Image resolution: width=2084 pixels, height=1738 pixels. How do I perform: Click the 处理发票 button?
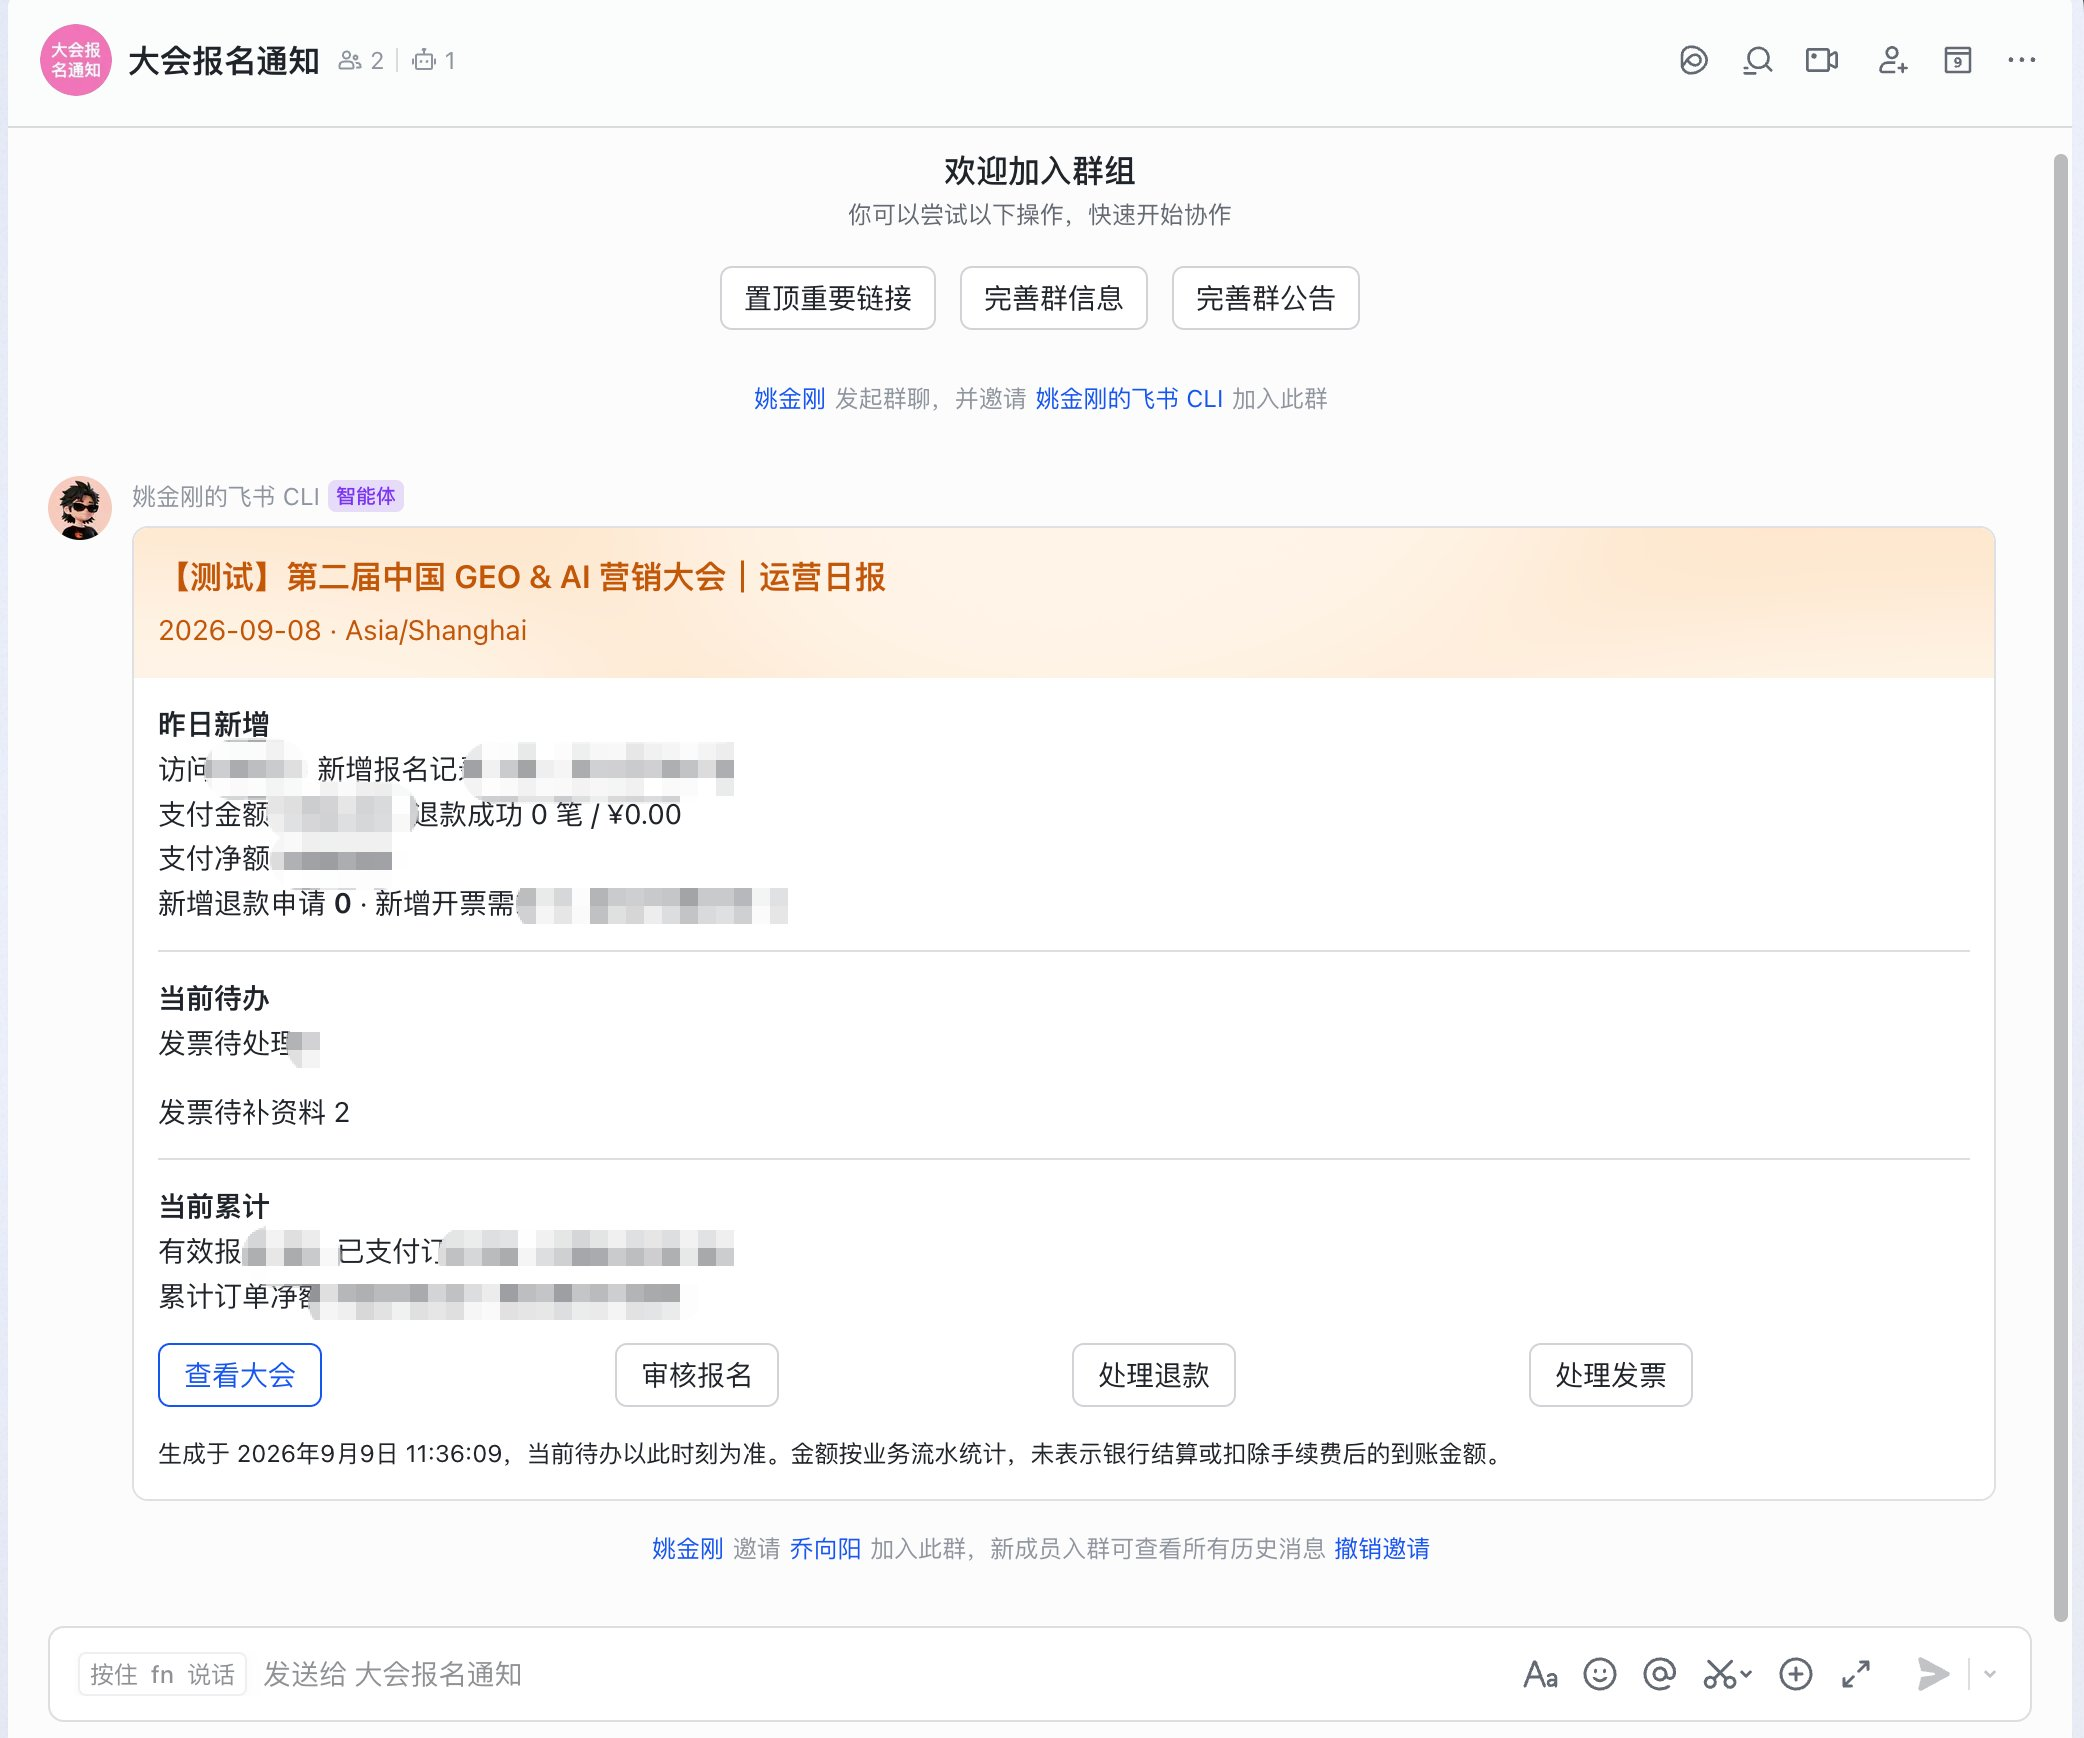(x=1611, y=1375)
